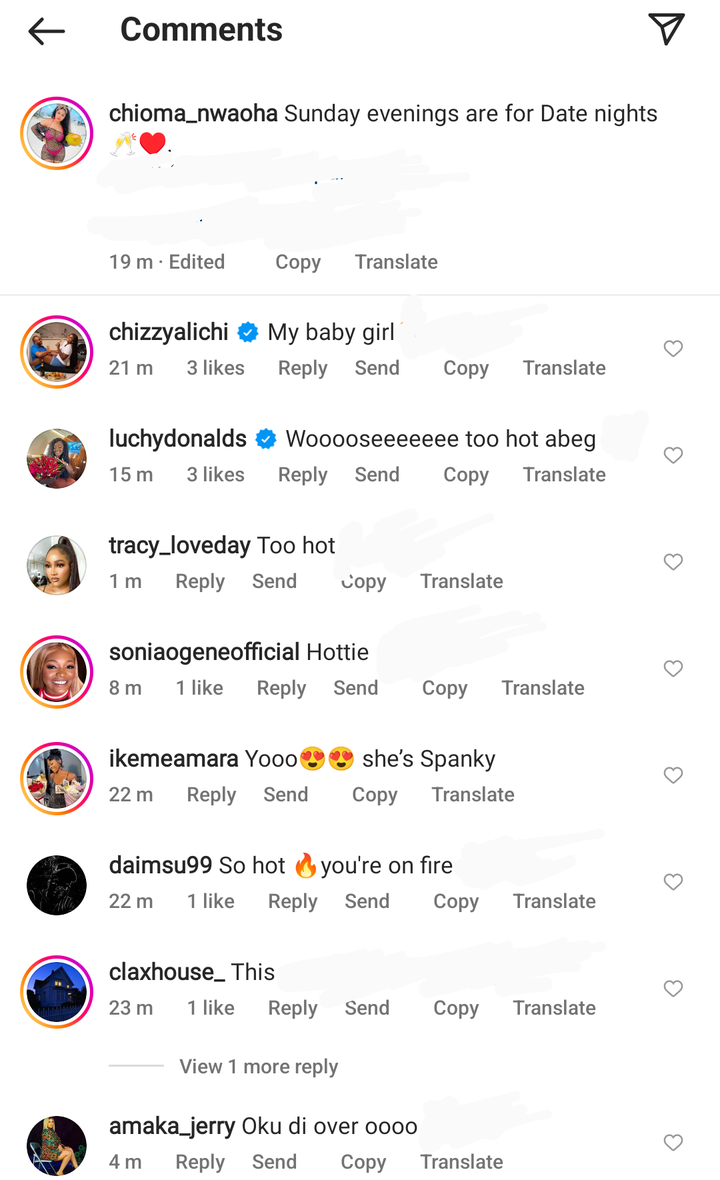Open chioma_nwaoha's profile picture
This screenshot has height=1180, width=720.
(56, 133)
